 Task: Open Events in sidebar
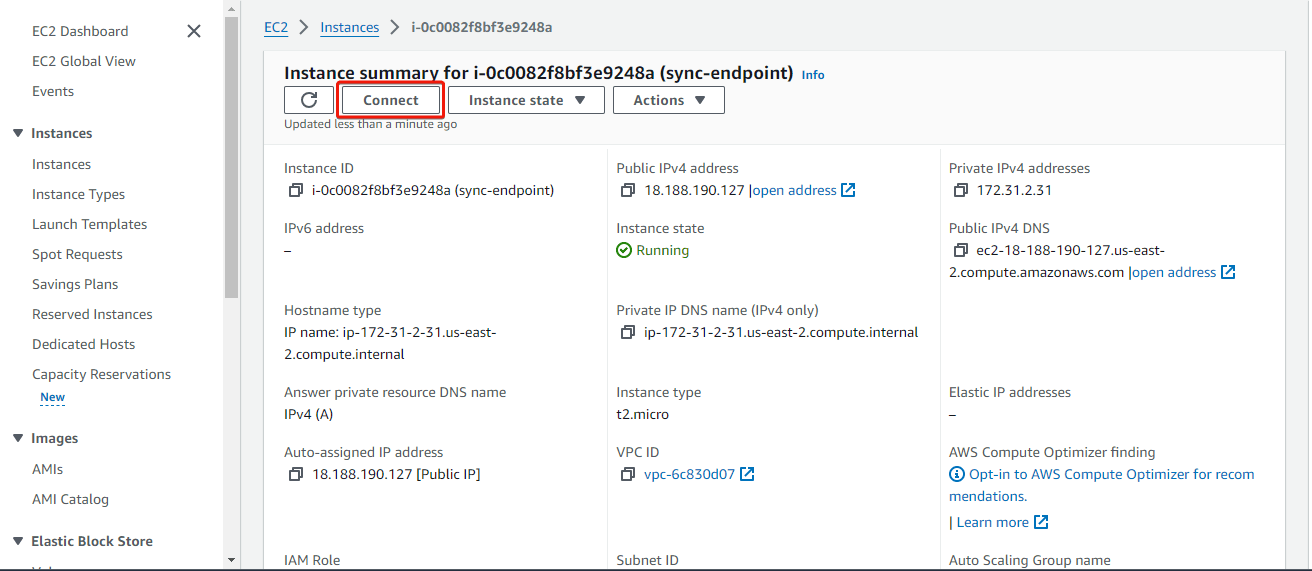(53, 91)
